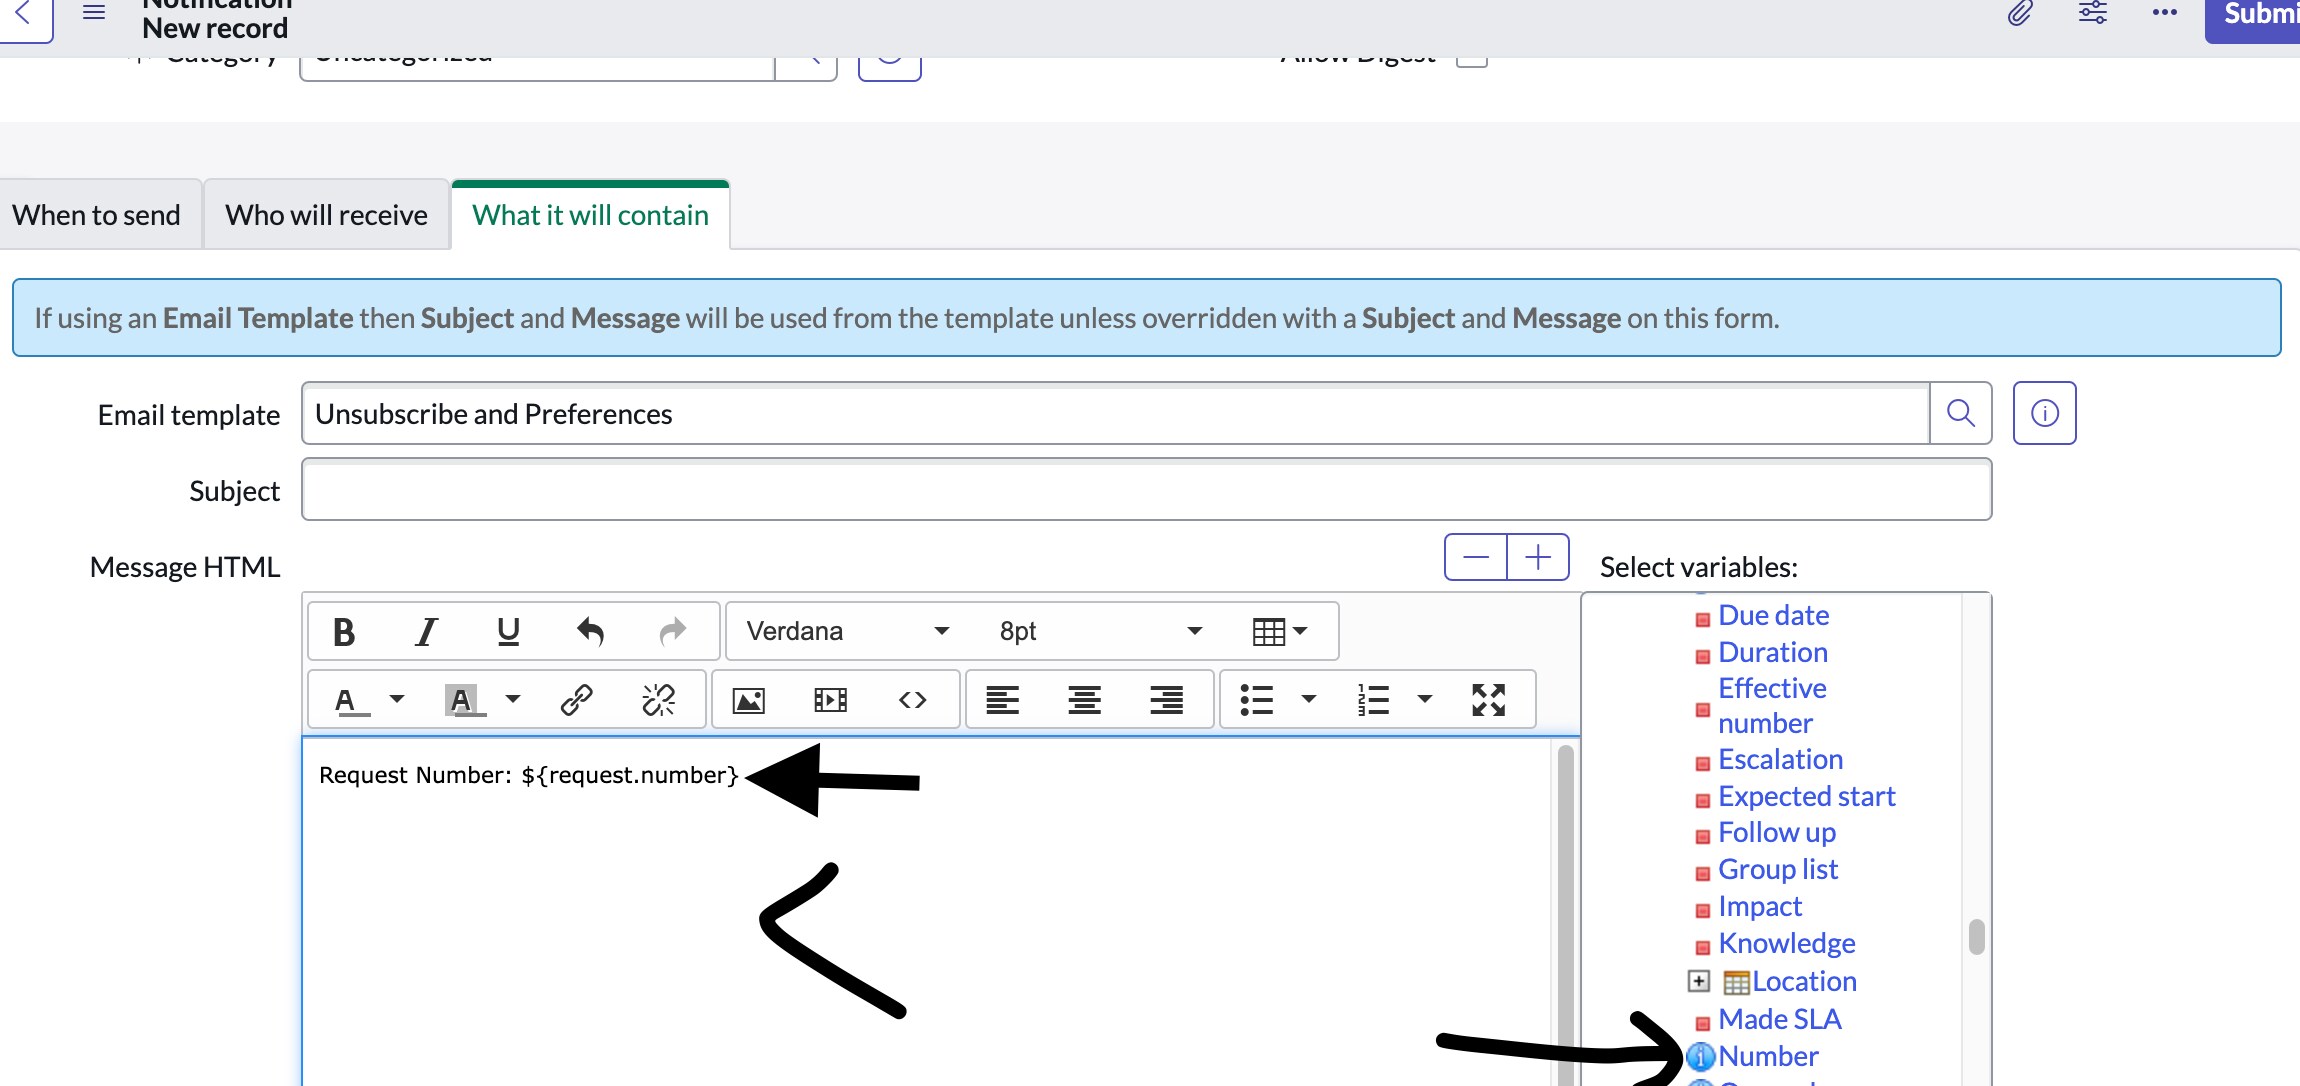Apply italic formatting button
Screen dimensions: 2300x1086
pyautogui.click(x=427, y=632)
